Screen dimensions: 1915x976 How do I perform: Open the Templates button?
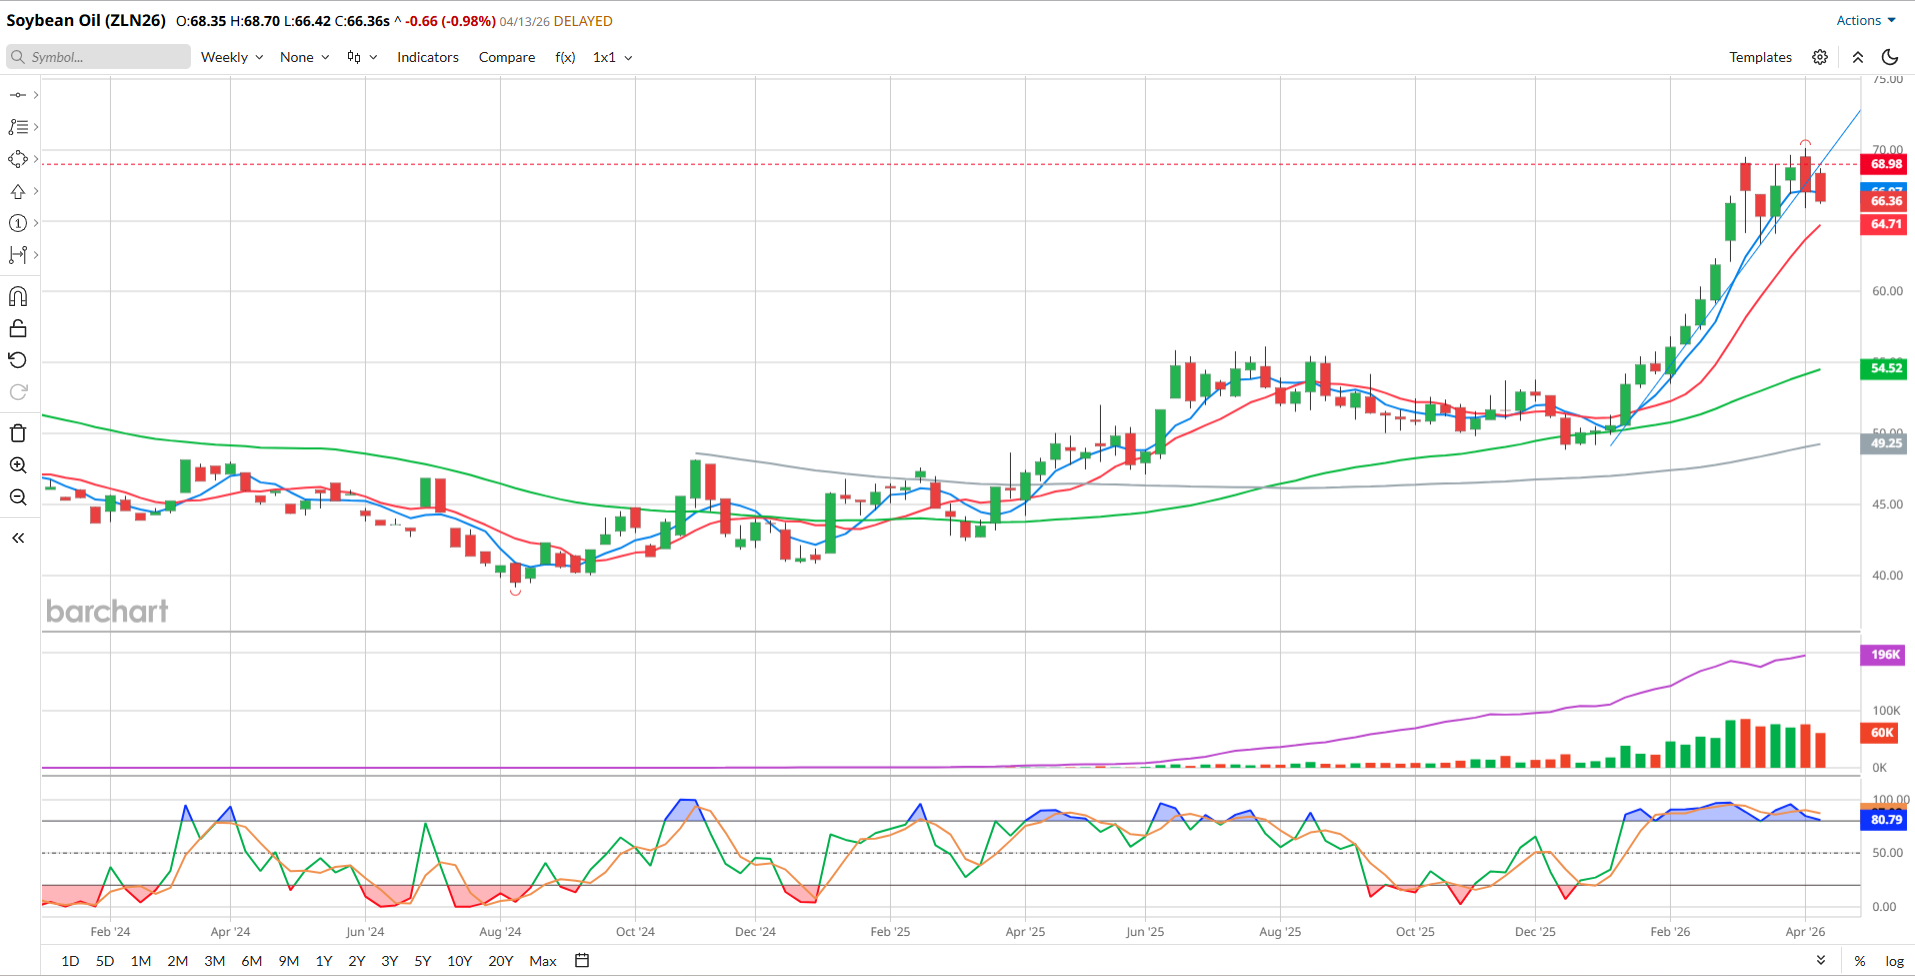[1760, 57]
